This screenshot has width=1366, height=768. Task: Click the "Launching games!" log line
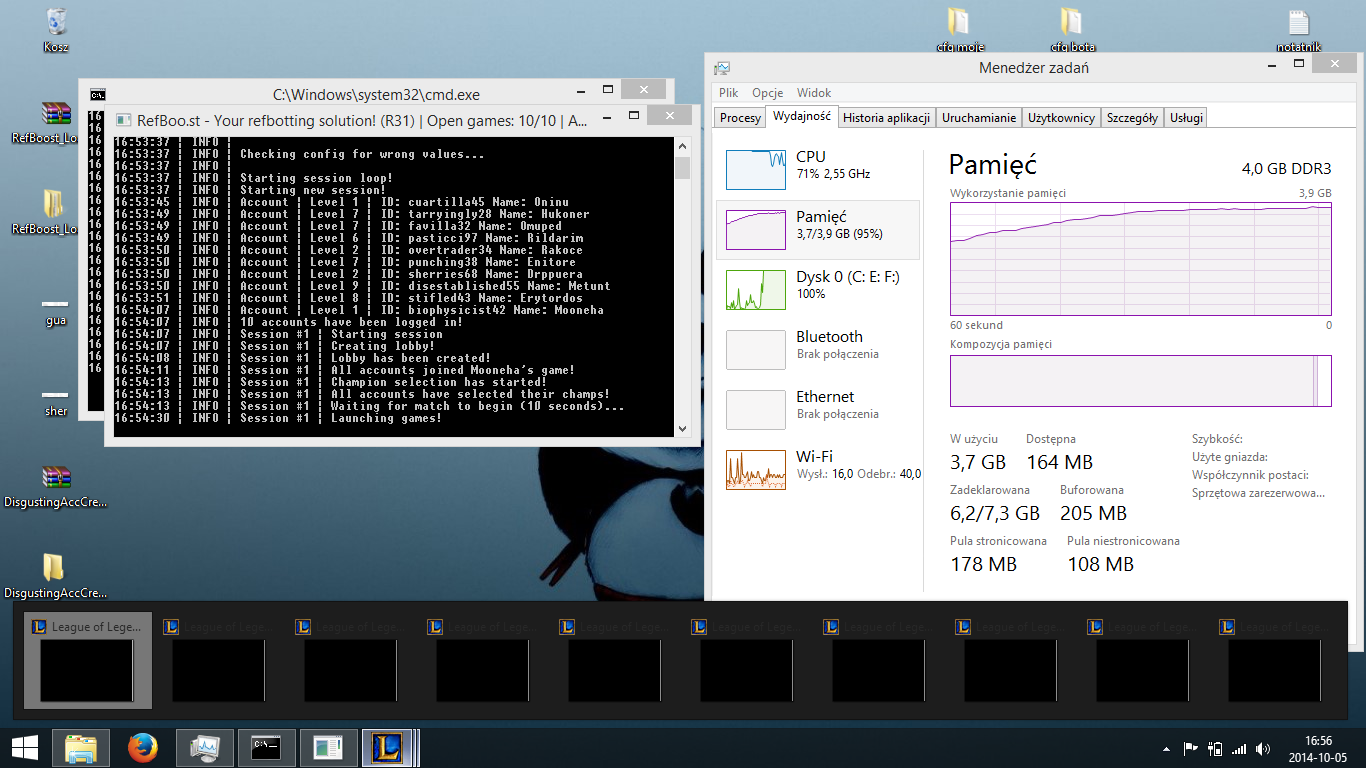click(x=386, y=418)
